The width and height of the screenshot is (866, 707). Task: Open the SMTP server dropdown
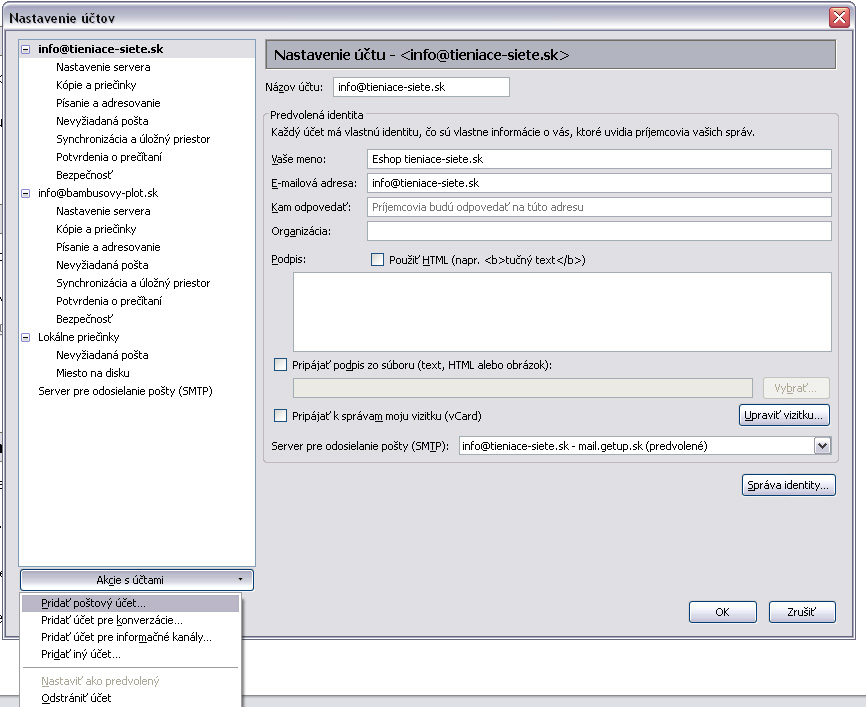[822, 446]
